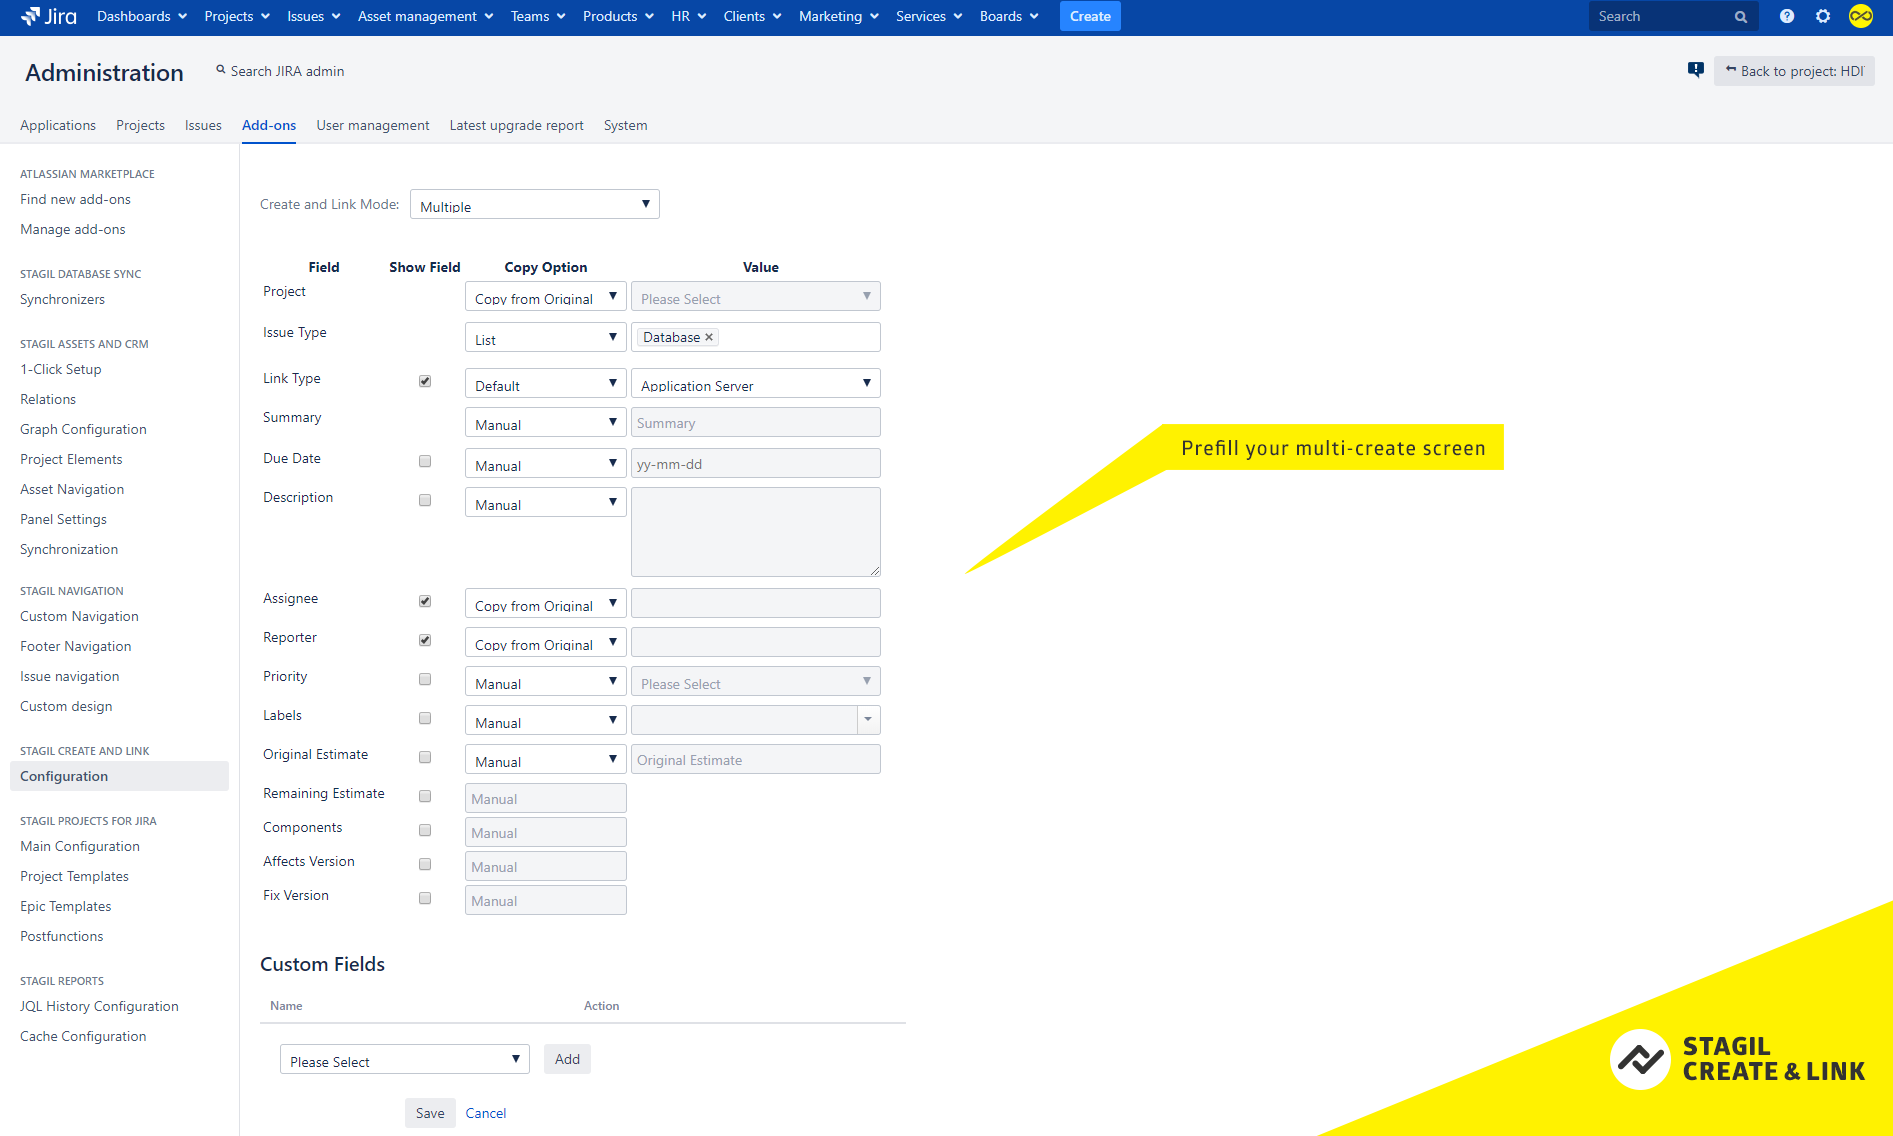Open Summary copy option dropdown
Viewport: 1893px width, 1136px height.
pos(546,423)
